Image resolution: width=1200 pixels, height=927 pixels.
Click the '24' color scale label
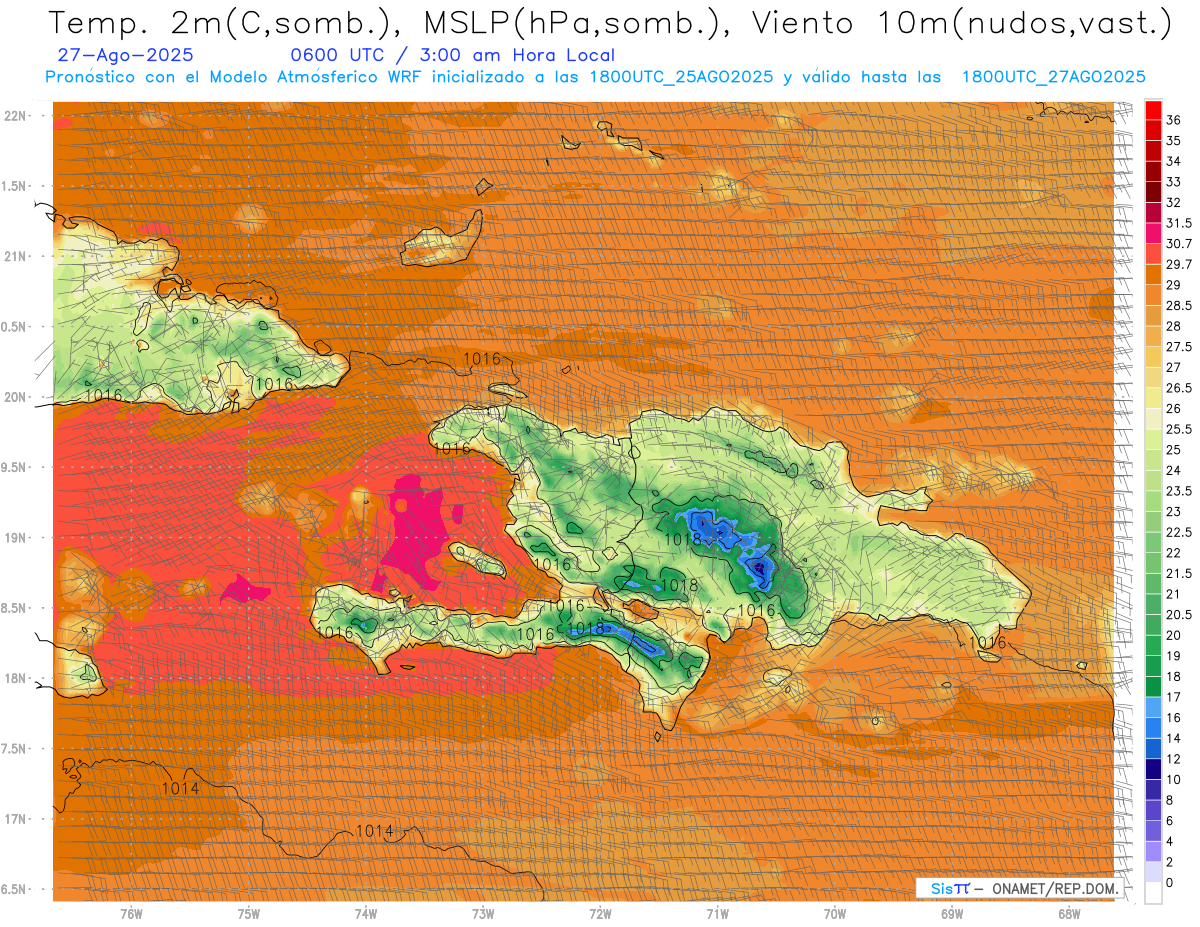[1174, 470]
